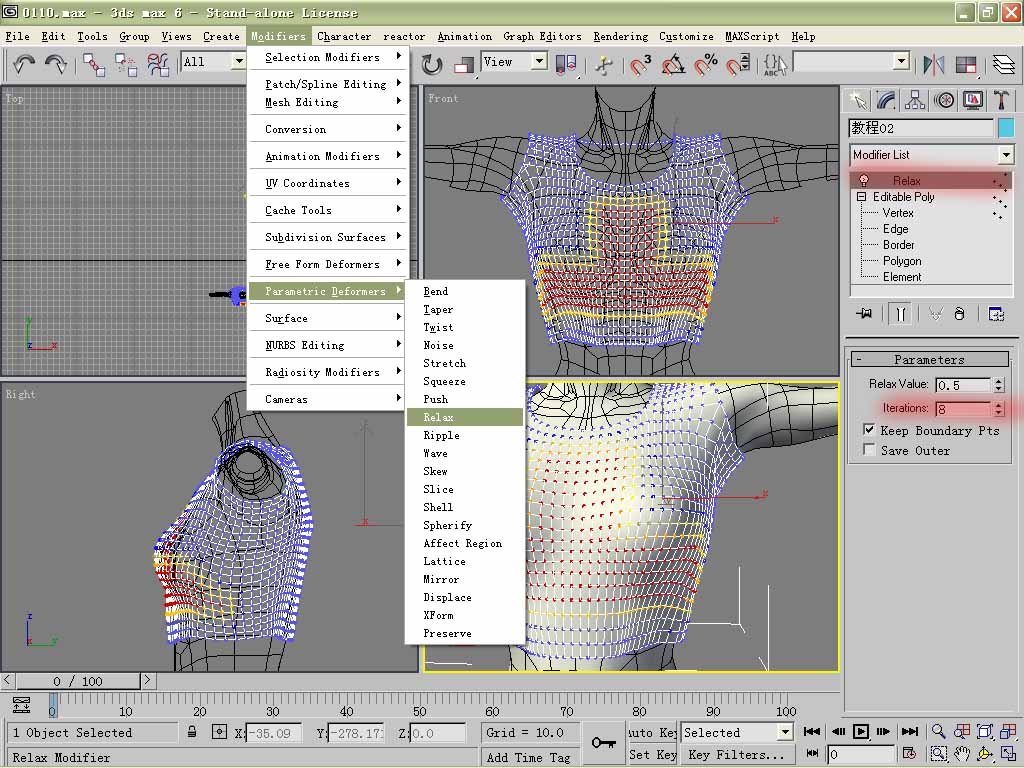
Task: Click the Use Pivot Point Center icon
Action: (x=566, y=65)
